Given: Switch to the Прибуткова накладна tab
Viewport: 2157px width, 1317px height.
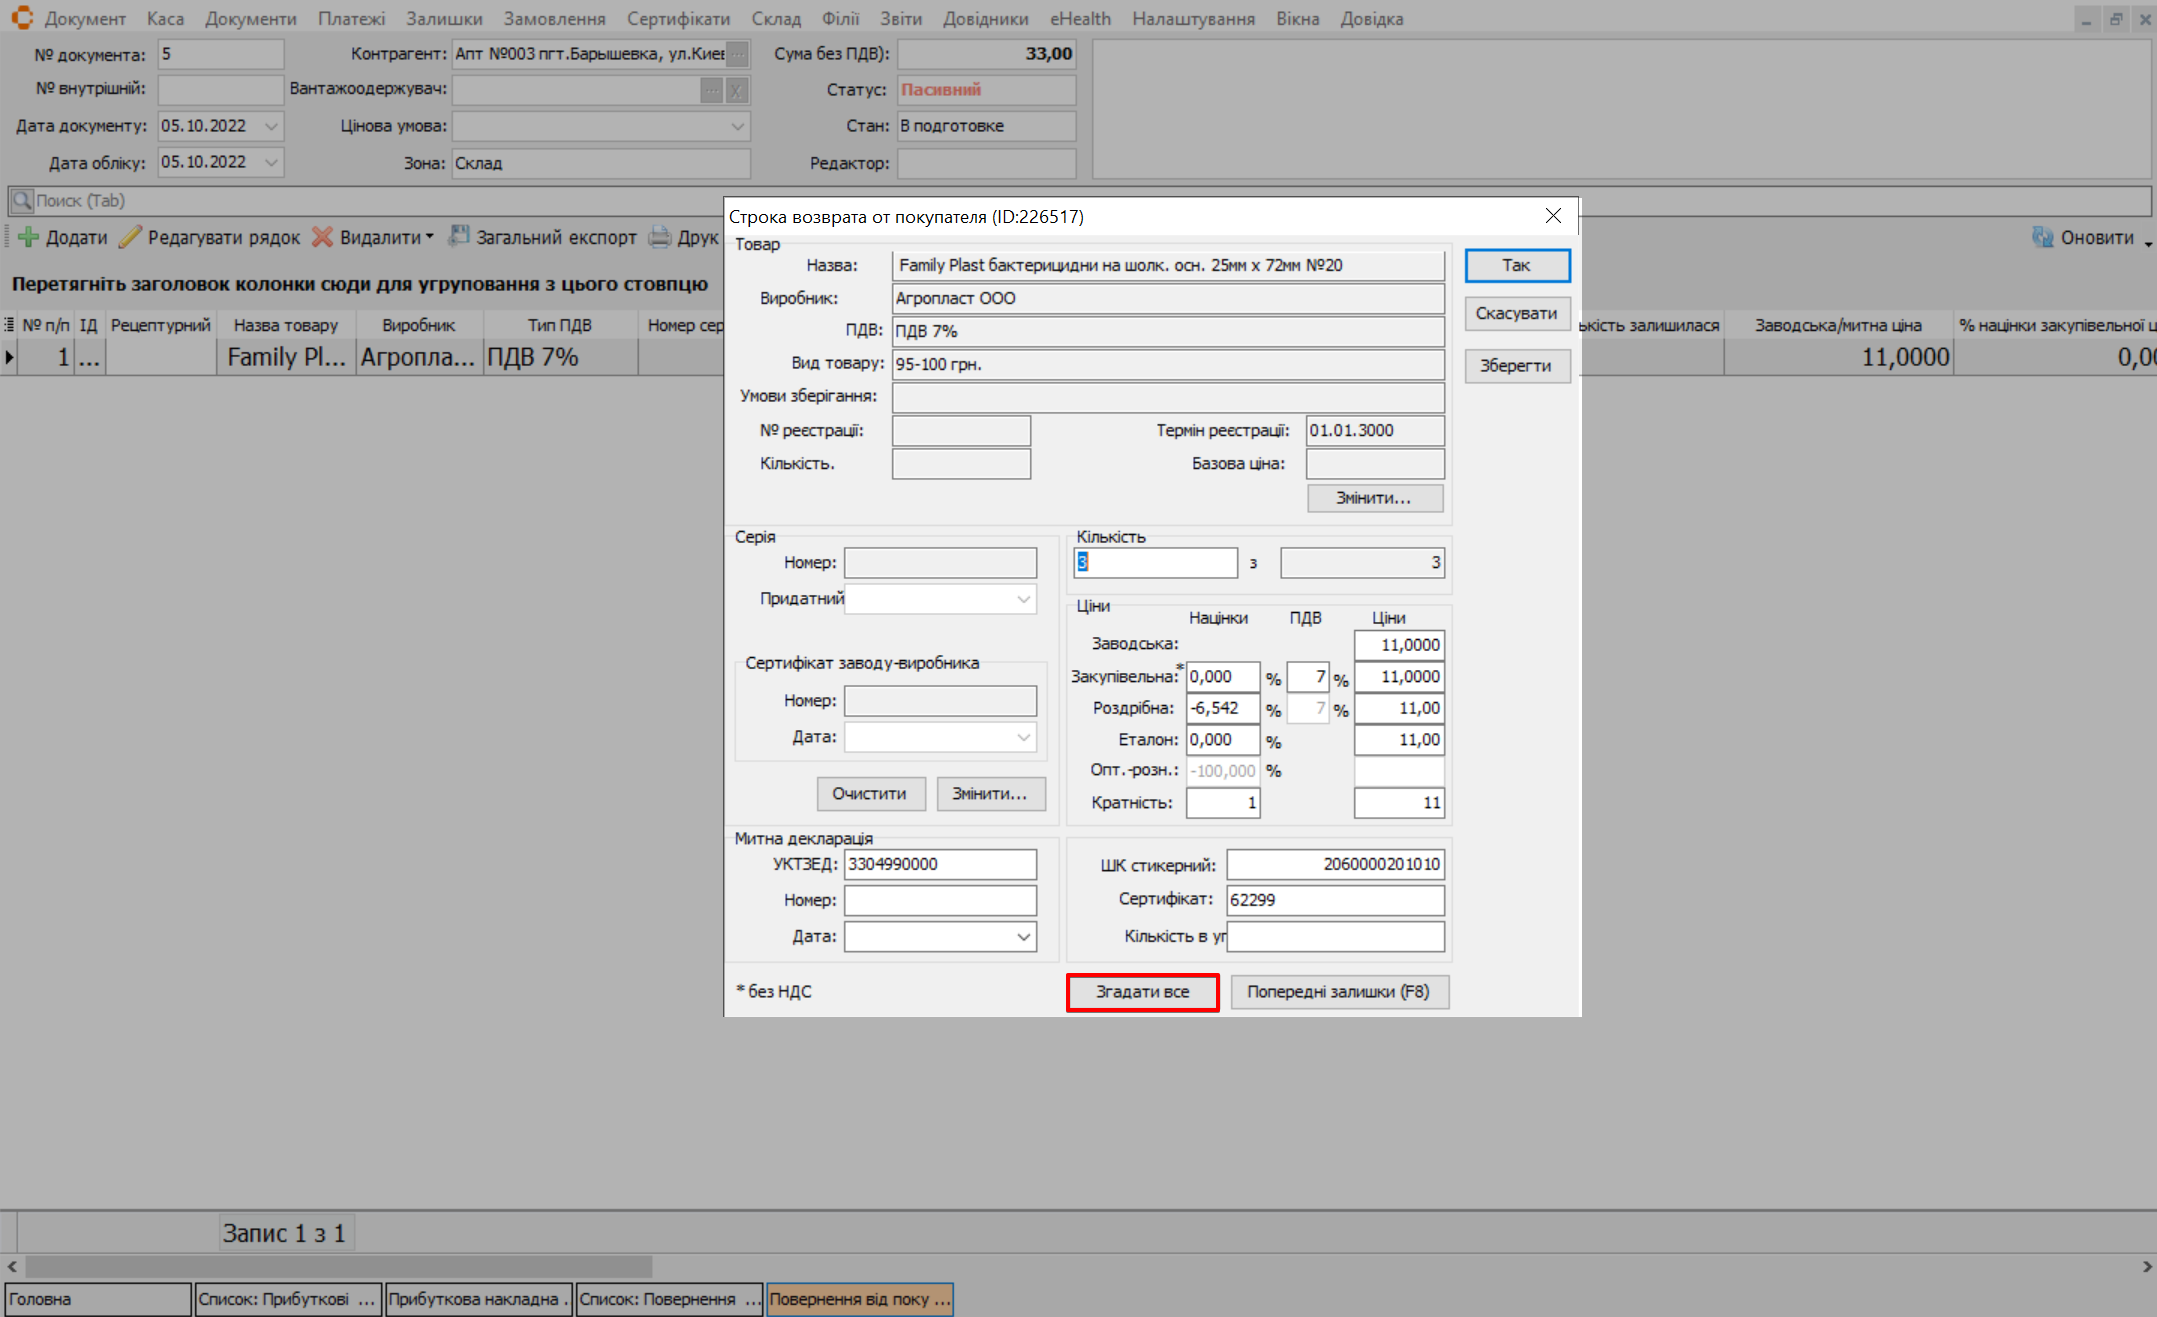Looking at the screenshot, I should tap(477, 1299).
